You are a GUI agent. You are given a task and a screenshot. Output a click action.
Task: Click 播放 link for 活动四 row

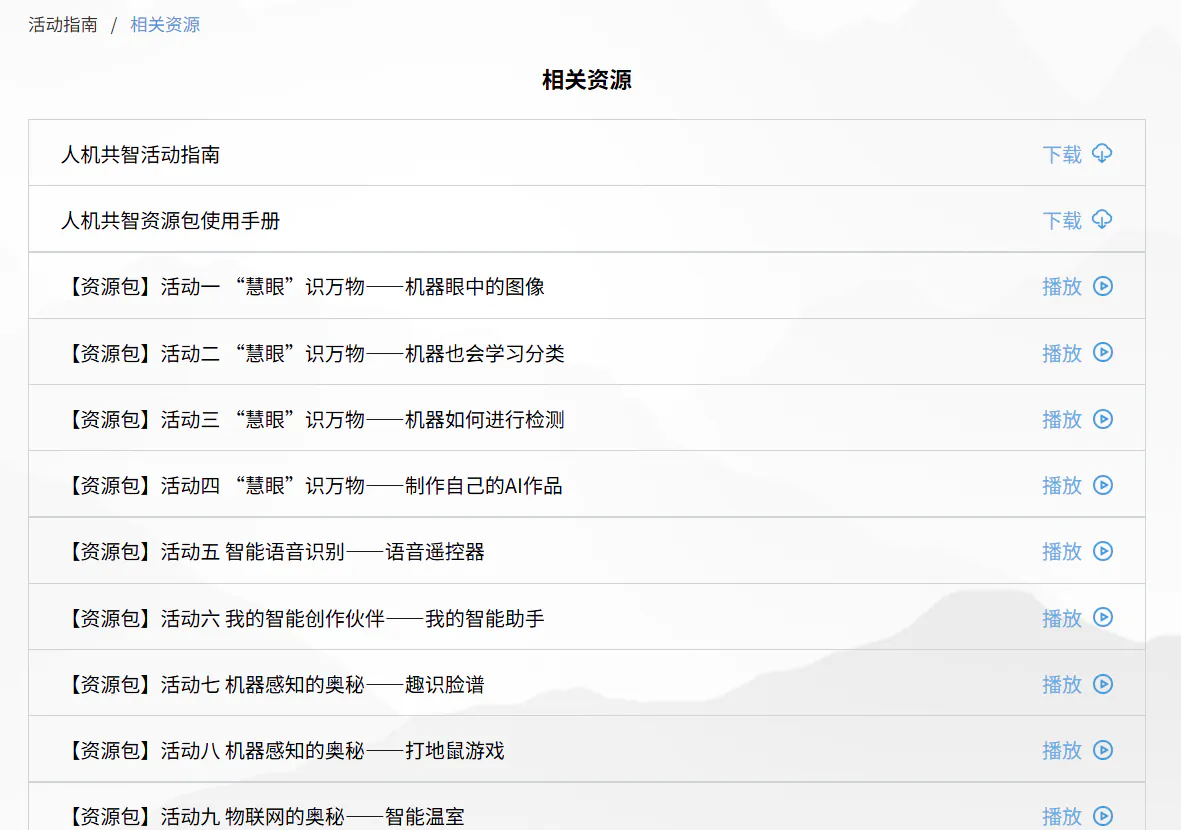[1062, 486]
